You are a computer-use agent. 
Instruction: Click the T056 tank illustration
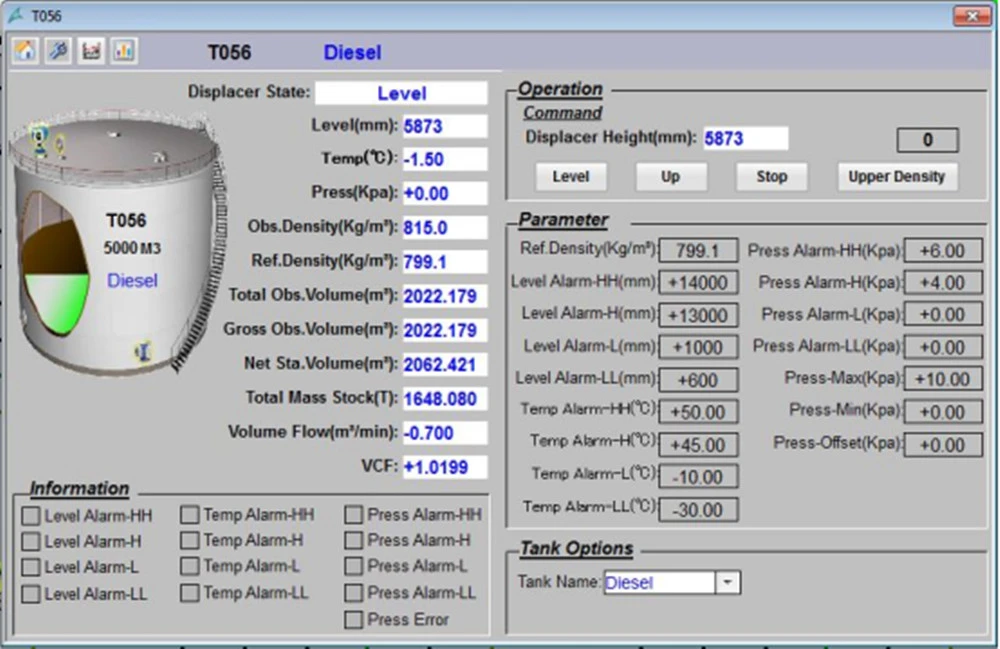tap(118, 242)
